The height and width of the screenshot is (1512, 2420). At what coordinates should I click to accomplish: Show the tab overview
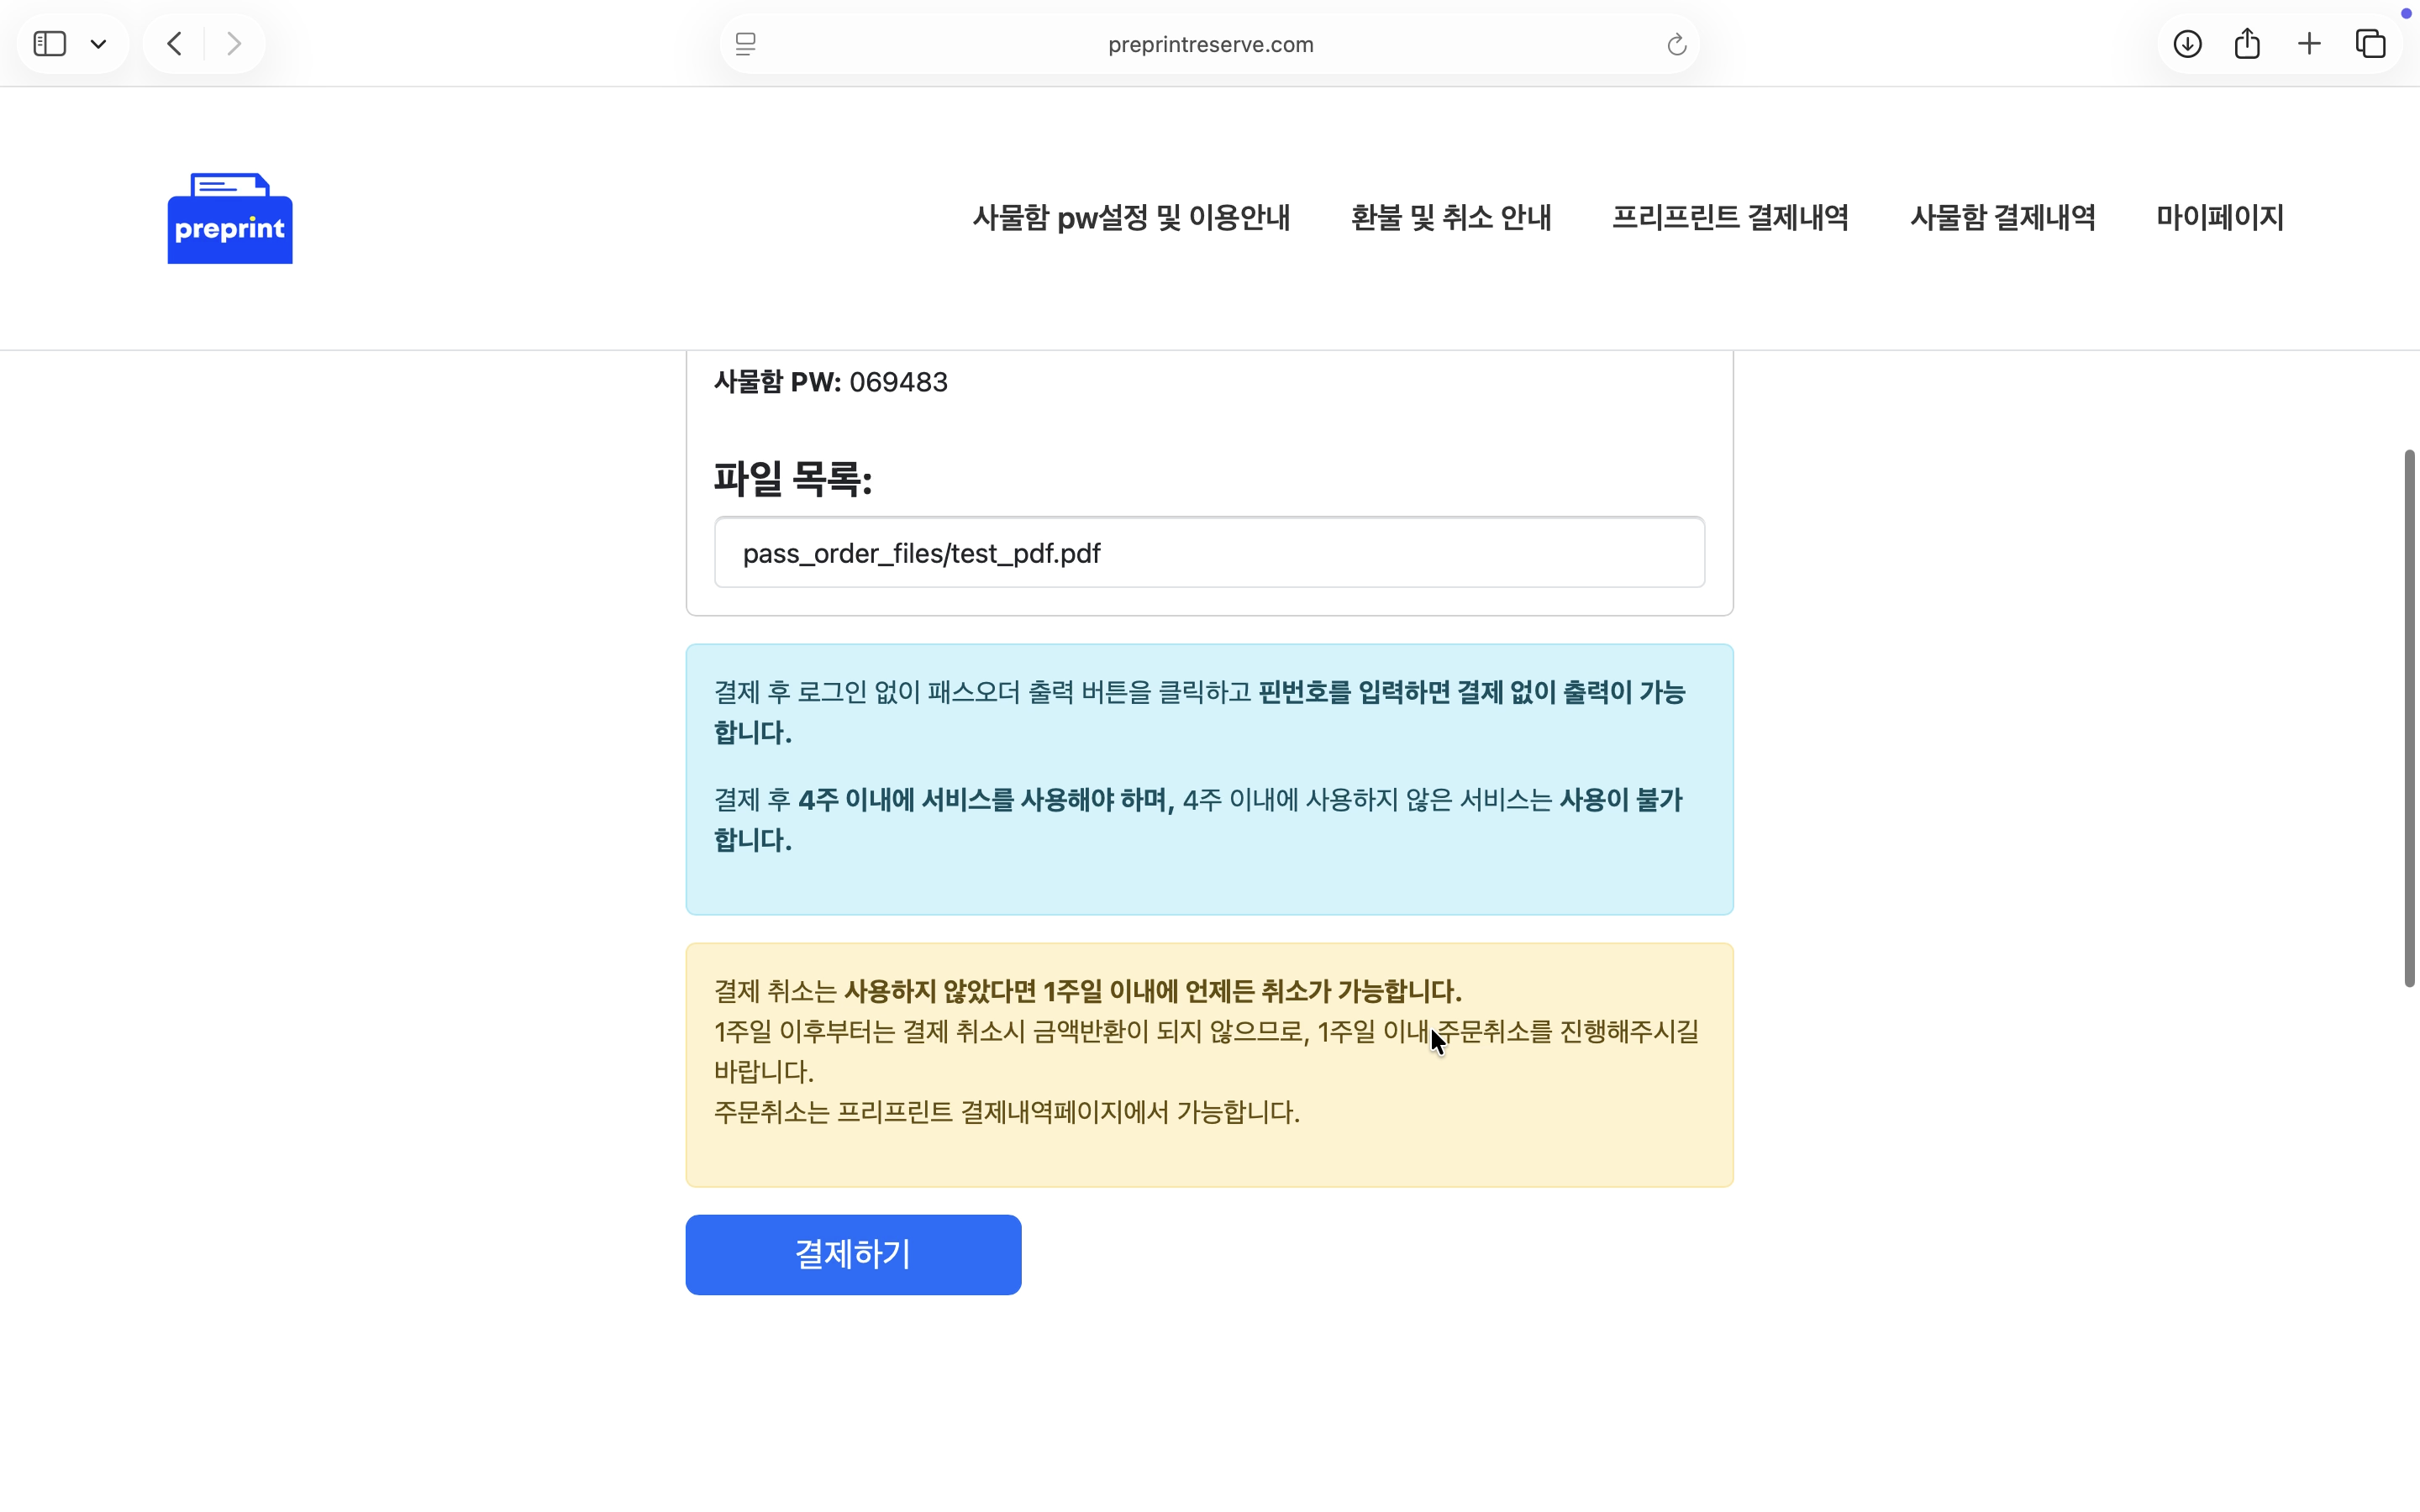click(x=2370, y=43)
